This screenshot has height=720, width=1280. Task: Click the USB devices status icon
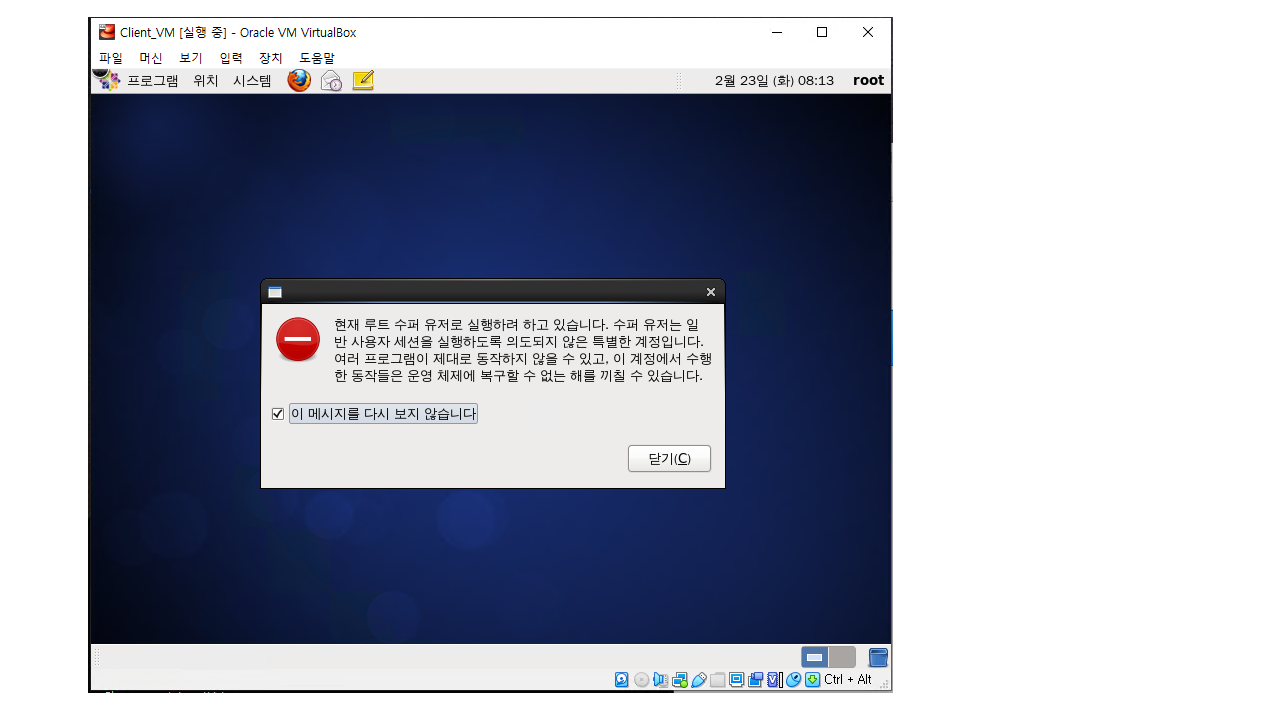699,680
